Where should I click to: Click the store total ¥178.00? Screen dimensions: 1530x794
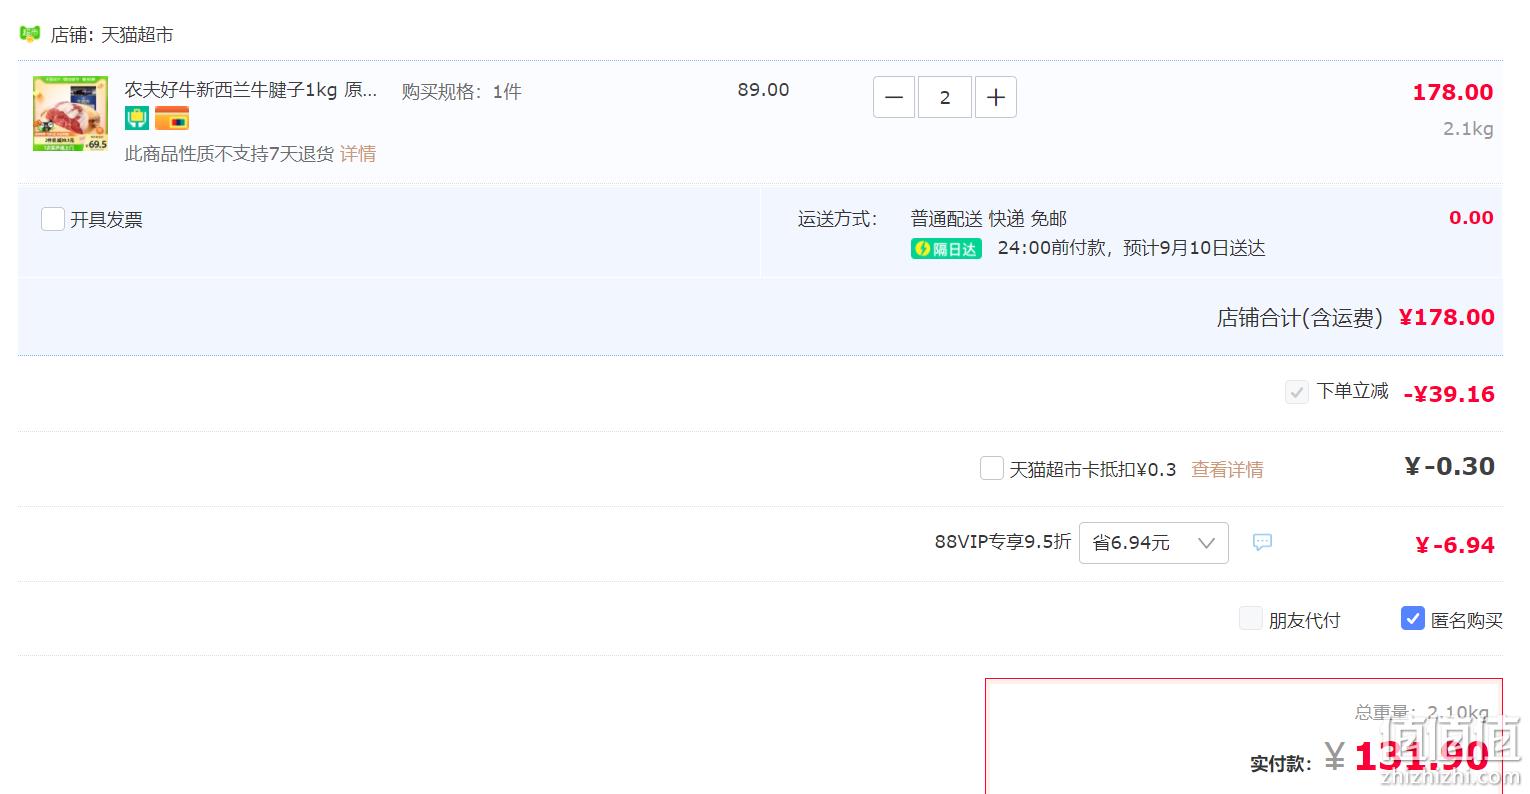1446,317
